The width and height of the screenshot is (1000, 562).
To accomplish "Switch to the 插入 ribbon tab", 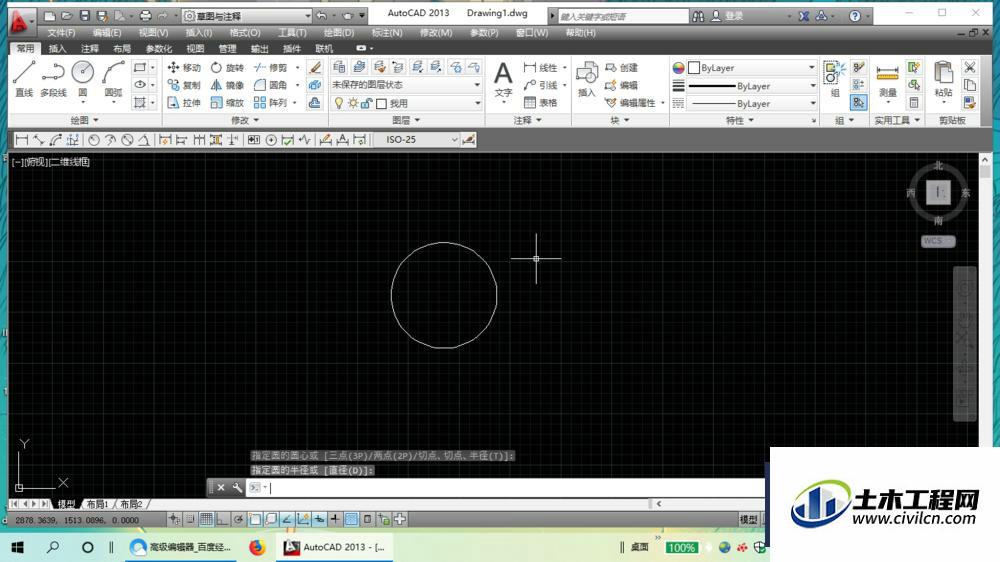I will pyautogui.click(x=57, y=48).
